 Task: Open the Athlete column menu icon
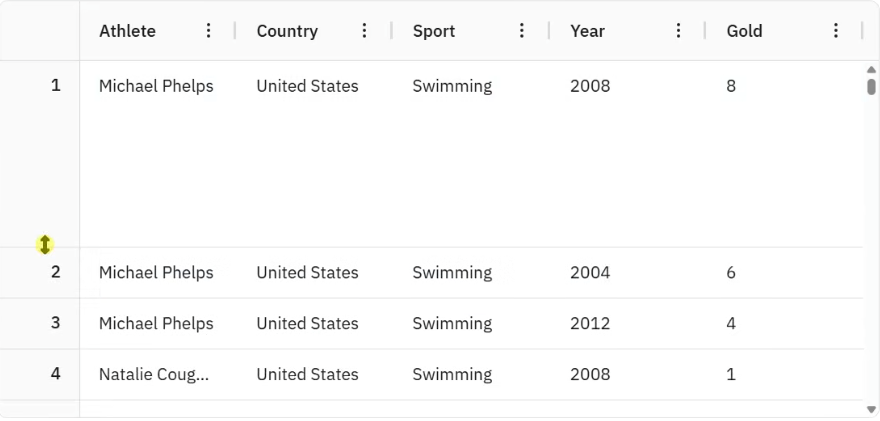pos(208,31)
